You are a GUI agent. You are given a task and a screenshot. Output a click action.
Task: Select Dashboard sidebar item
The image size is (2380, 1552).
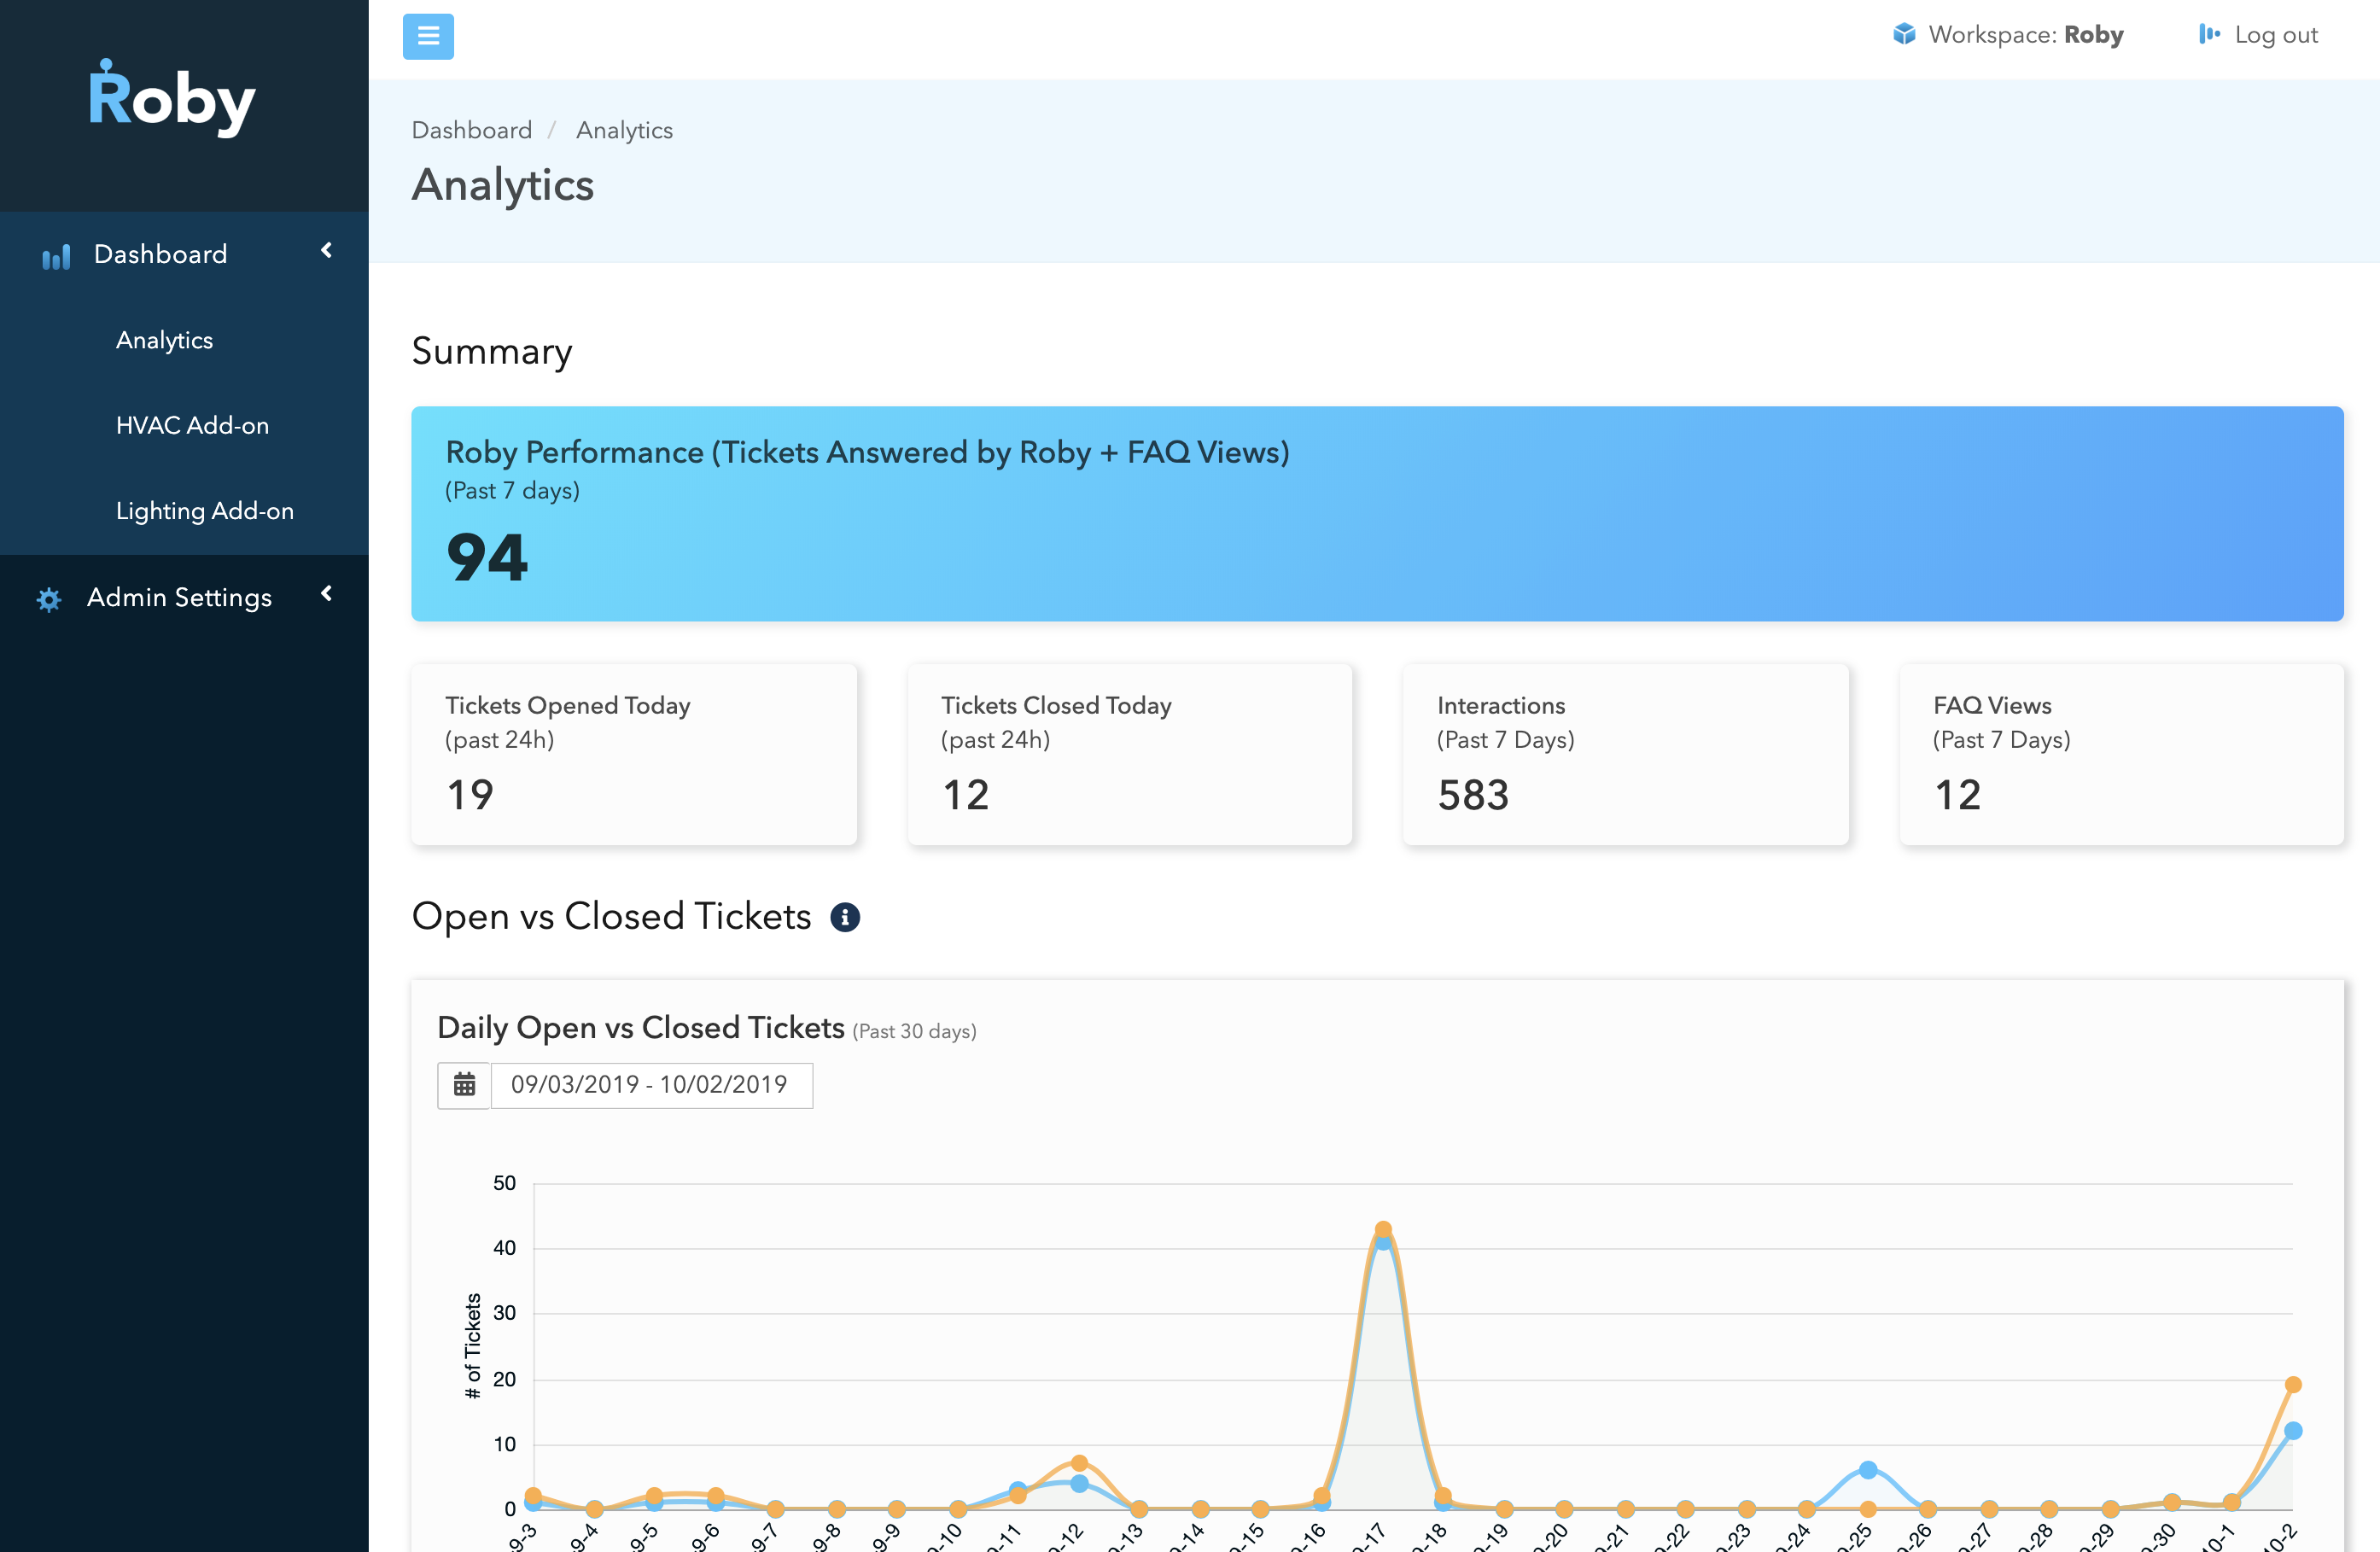pyautogui.click(x=184, y=254)
